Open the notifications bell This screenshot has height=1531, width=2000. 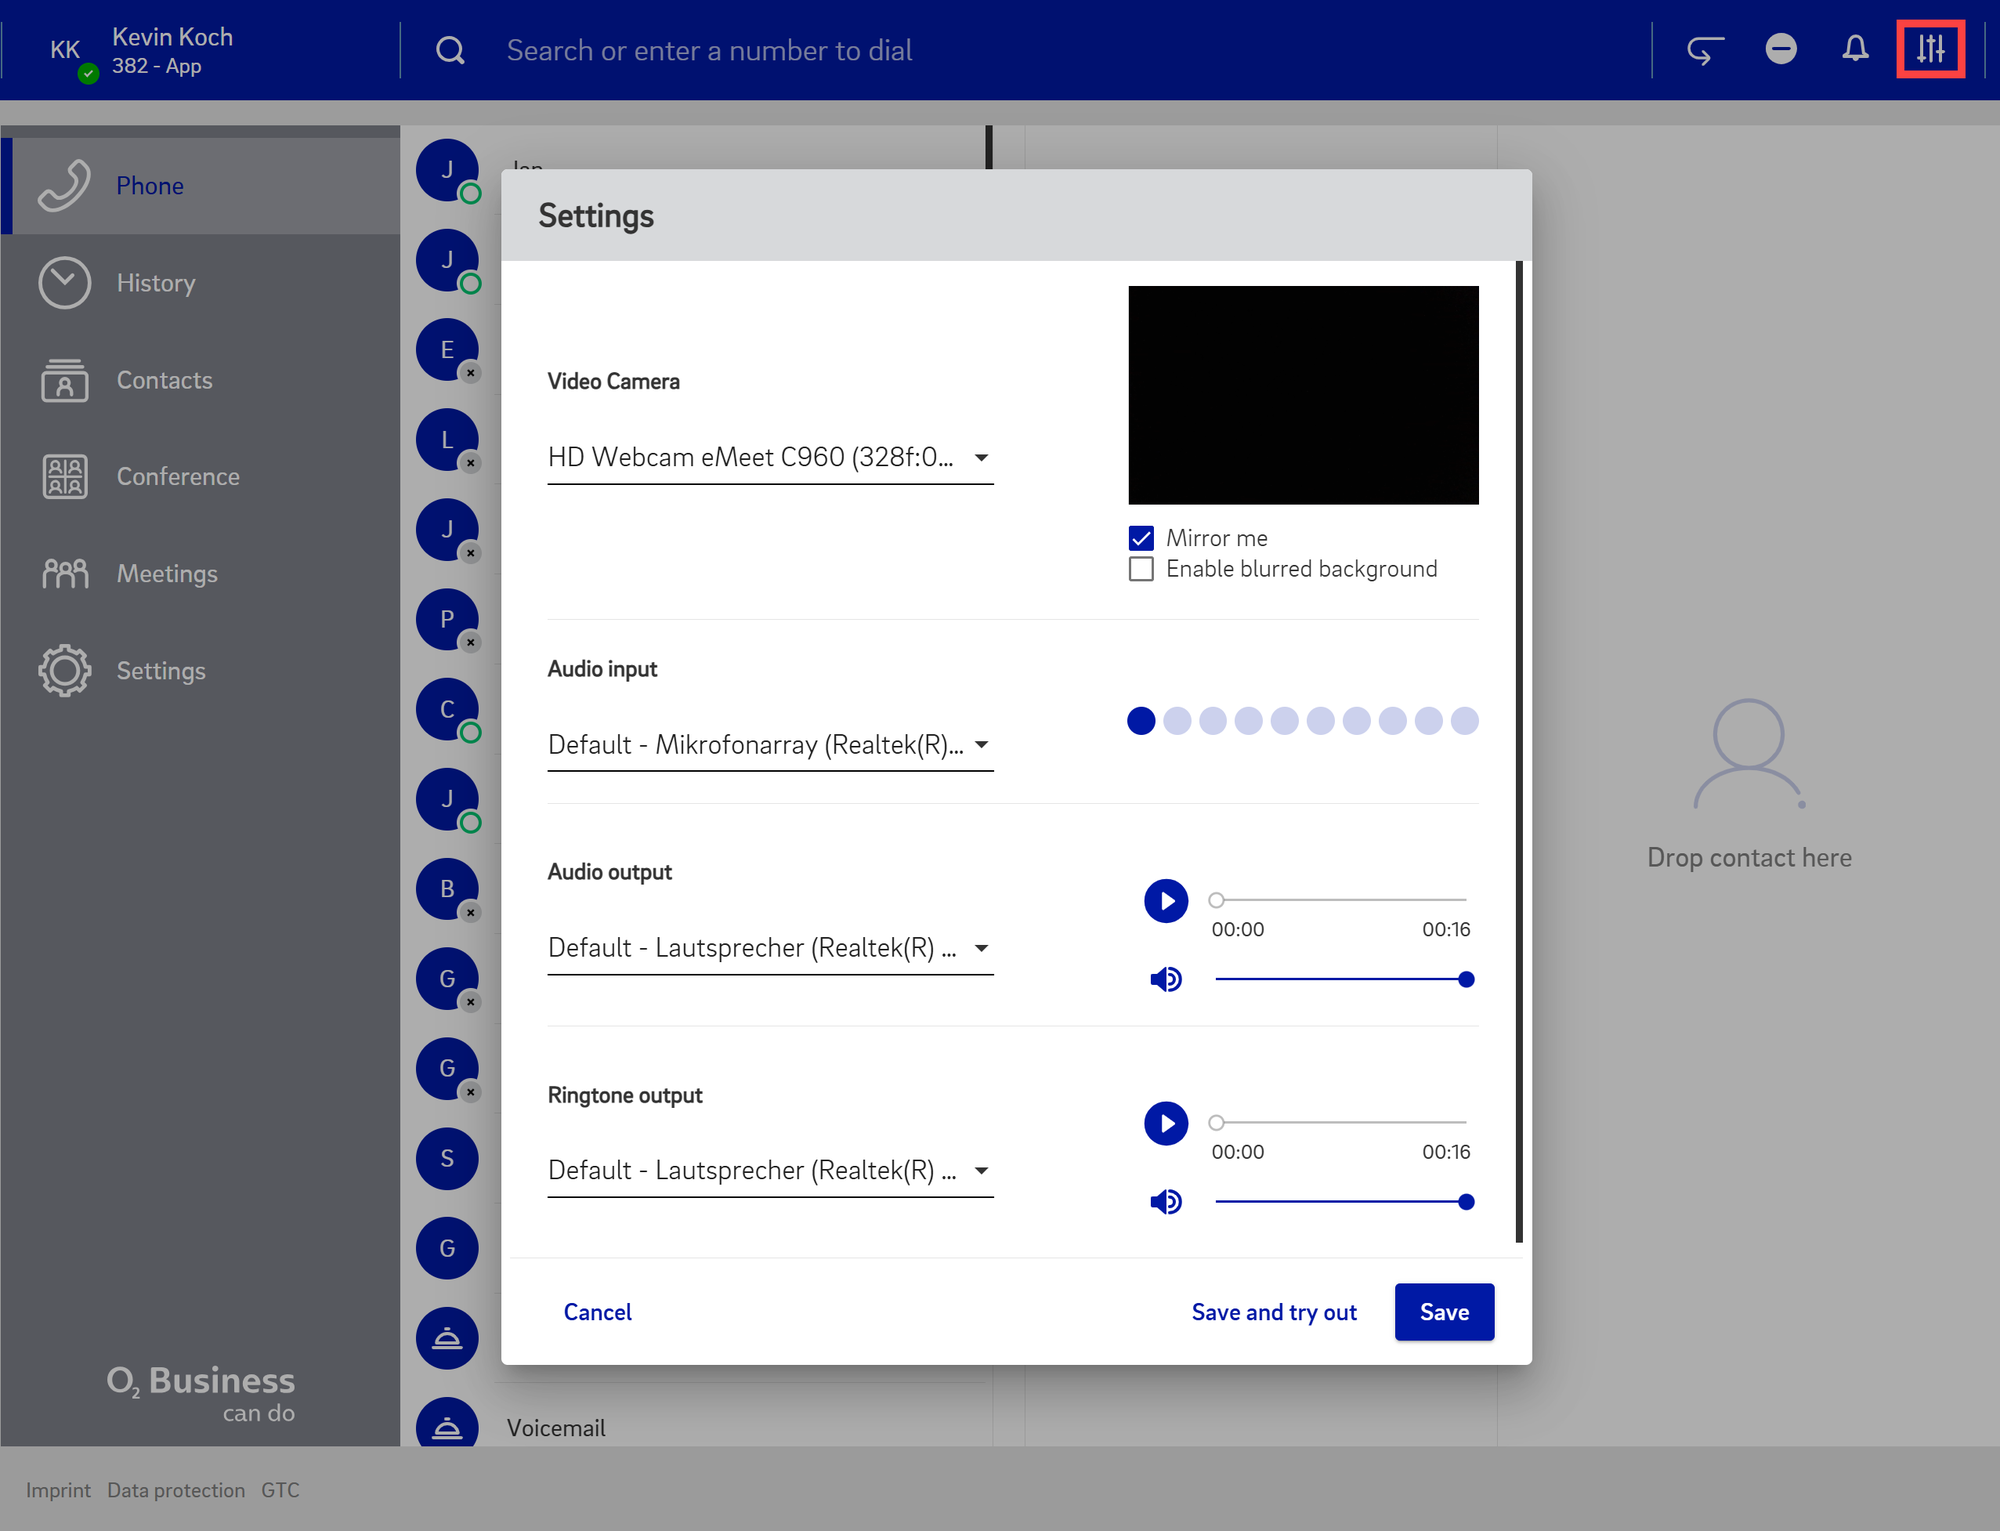click(1855, 49)
